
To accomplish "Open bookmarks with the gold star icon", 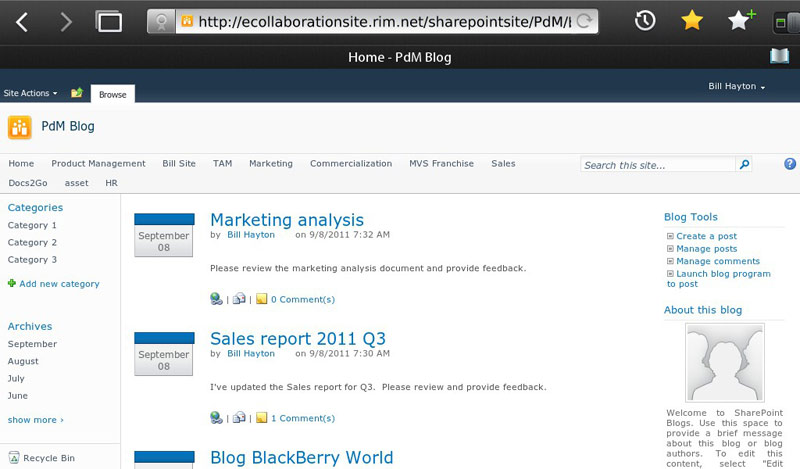I will point(692,20).
